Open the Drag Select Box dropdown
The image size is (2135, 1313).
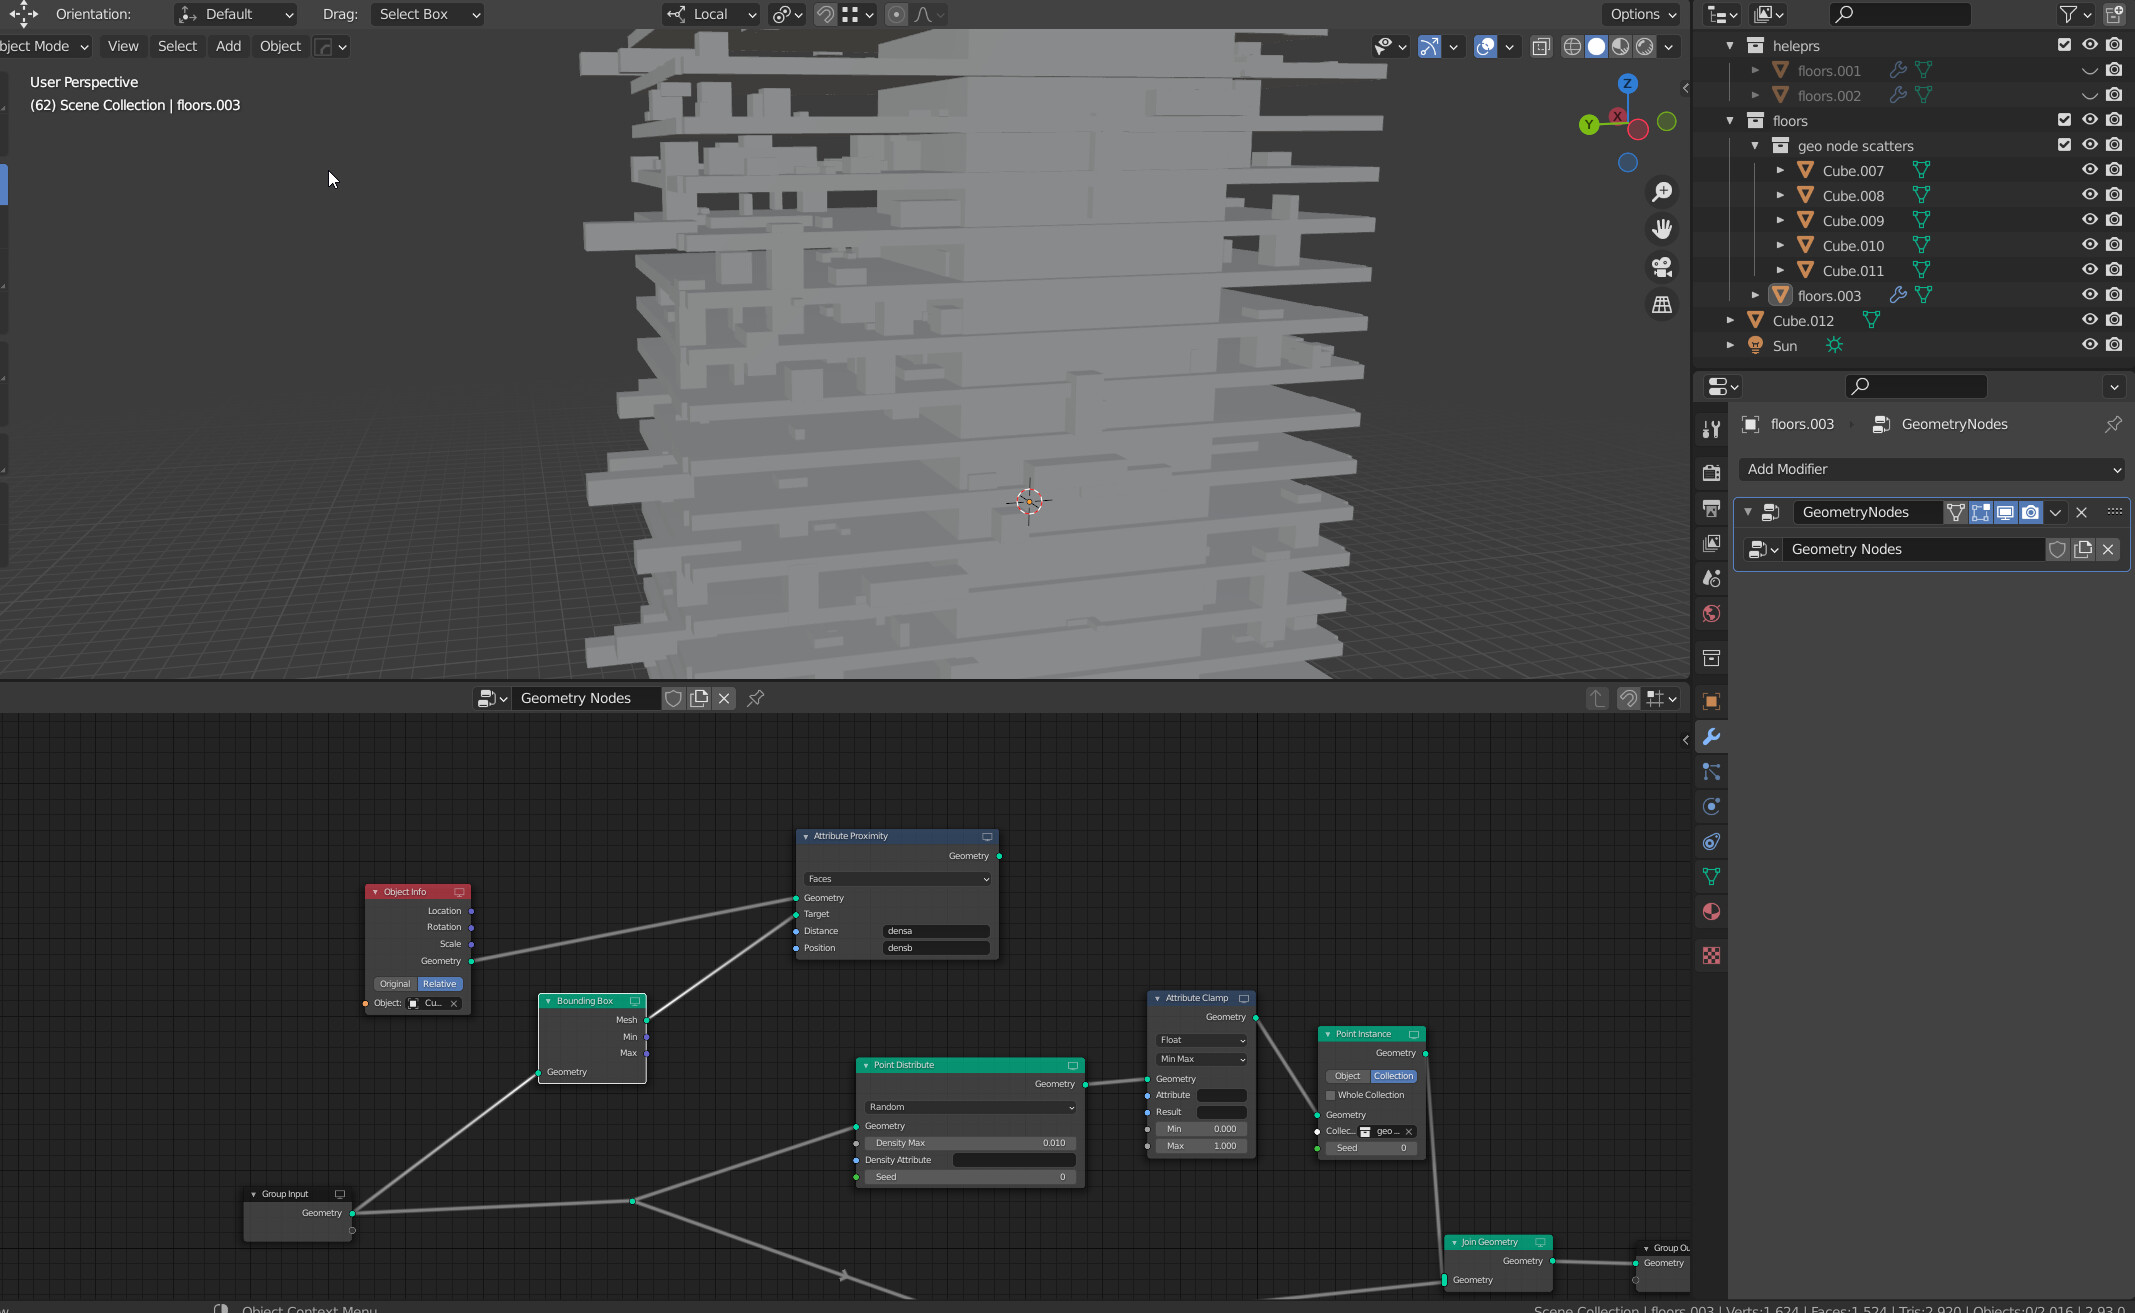pyautogui.click(x=427, y=14)
